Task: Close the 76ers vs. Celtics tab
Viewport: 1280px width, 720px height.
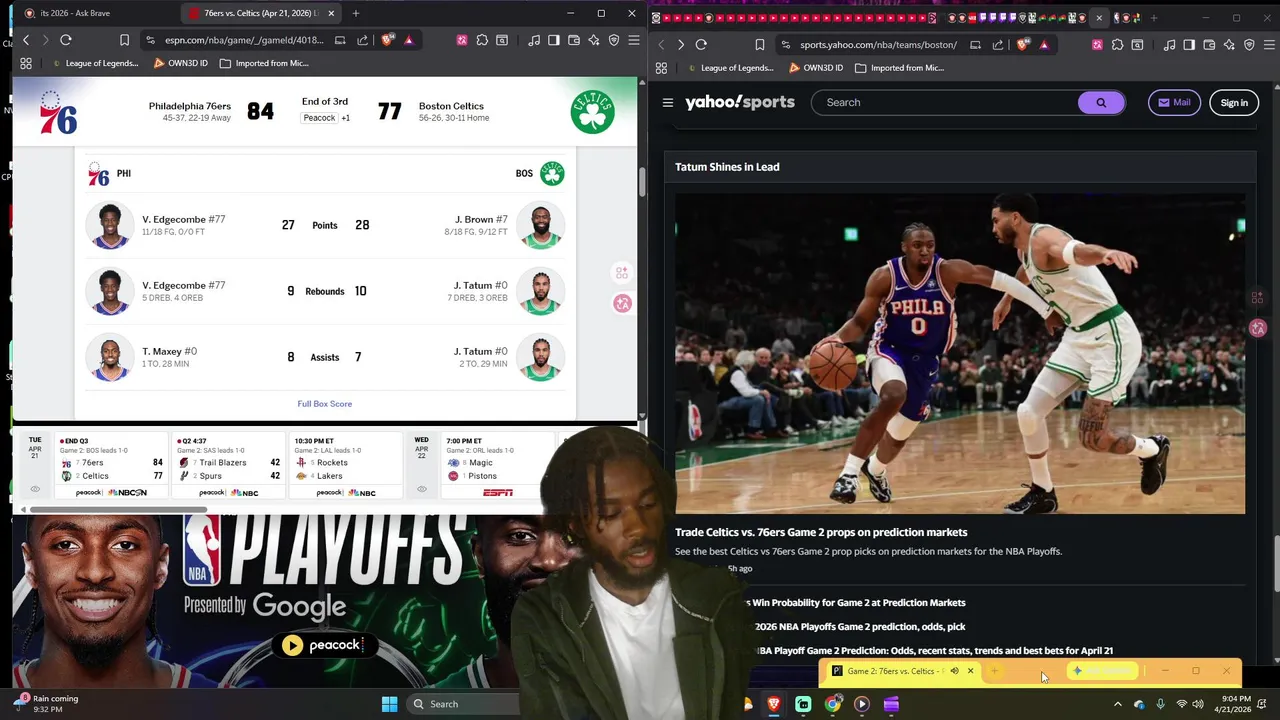Action: [331, 13]
